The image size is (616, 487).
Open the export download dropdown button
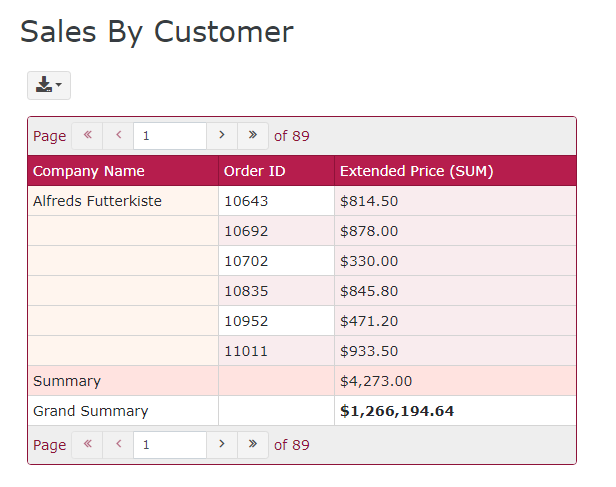[48, 85]
